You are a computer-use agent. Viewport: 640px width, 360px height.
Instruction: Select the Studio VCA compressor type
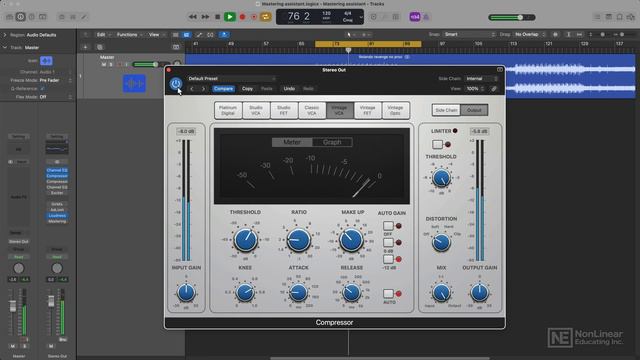point(256,110)
